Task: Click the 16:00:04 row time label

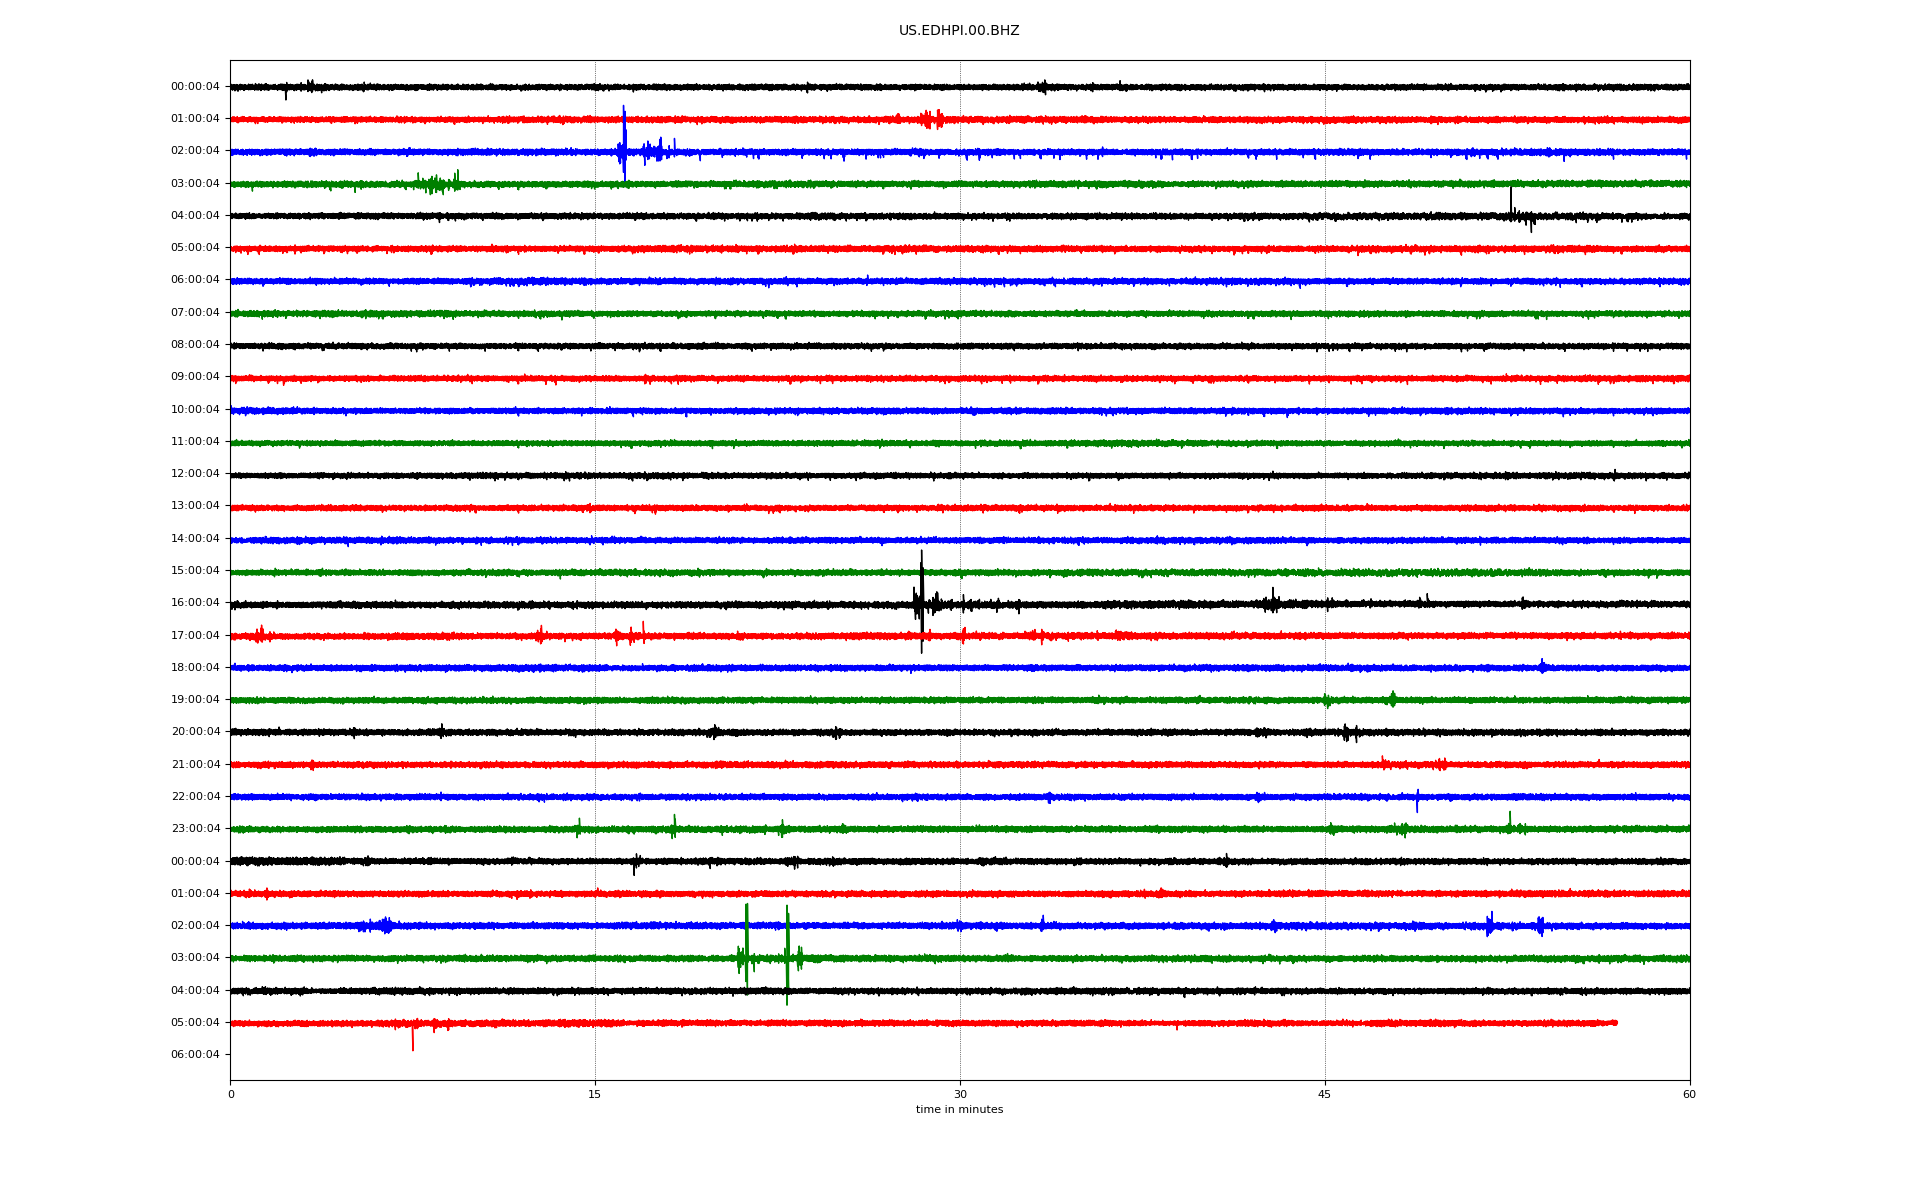Action: click(195, 603)
